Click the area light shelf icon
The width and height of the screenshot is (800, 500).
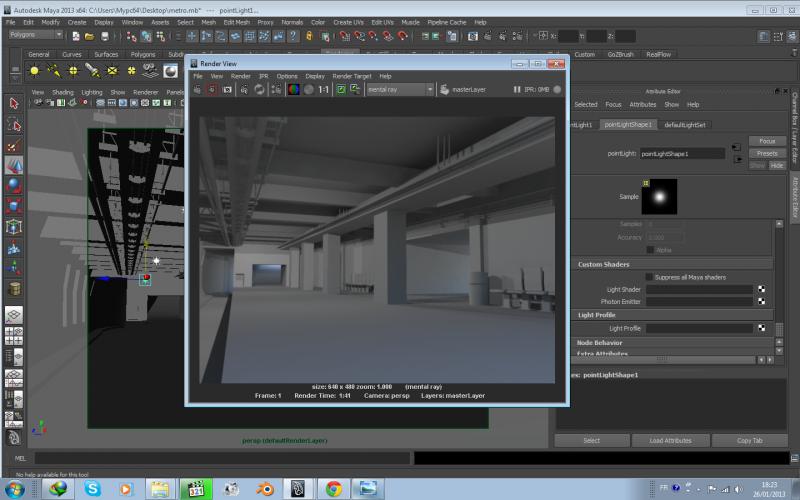click(x=112, y=71)
